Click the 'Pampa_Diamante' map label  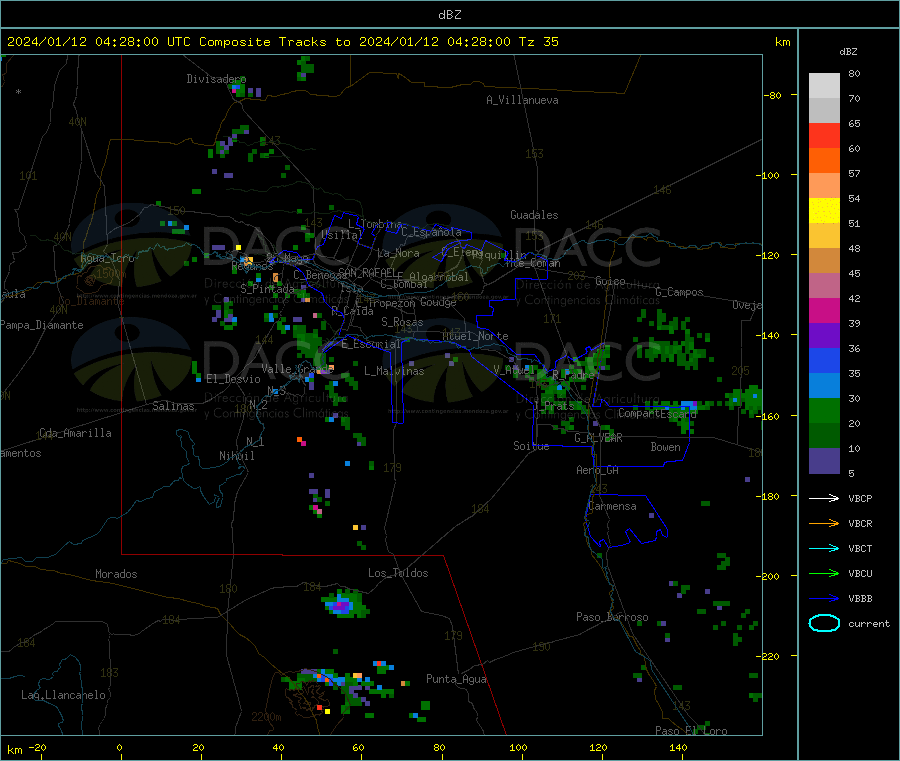click(42, 325)
